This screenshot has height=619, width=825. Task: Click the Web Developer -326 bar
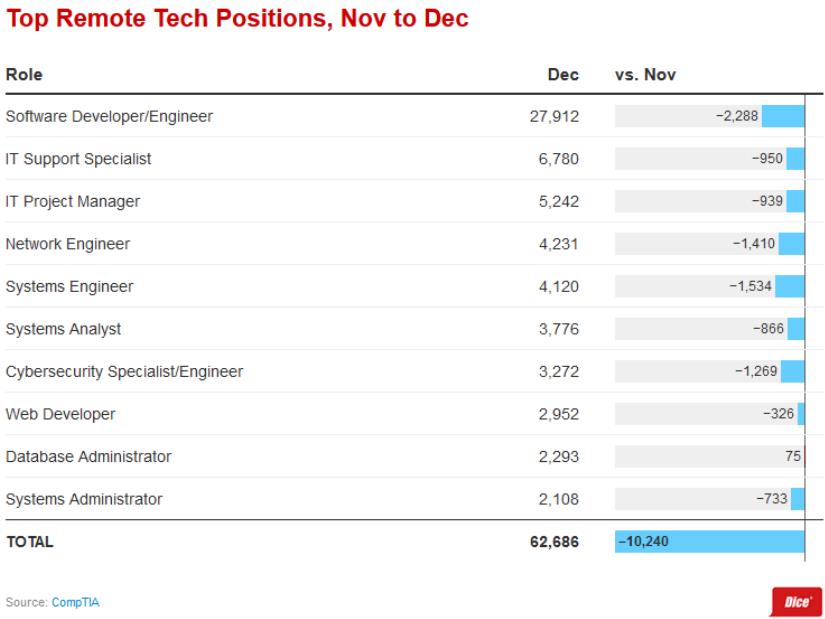(801, 414)
